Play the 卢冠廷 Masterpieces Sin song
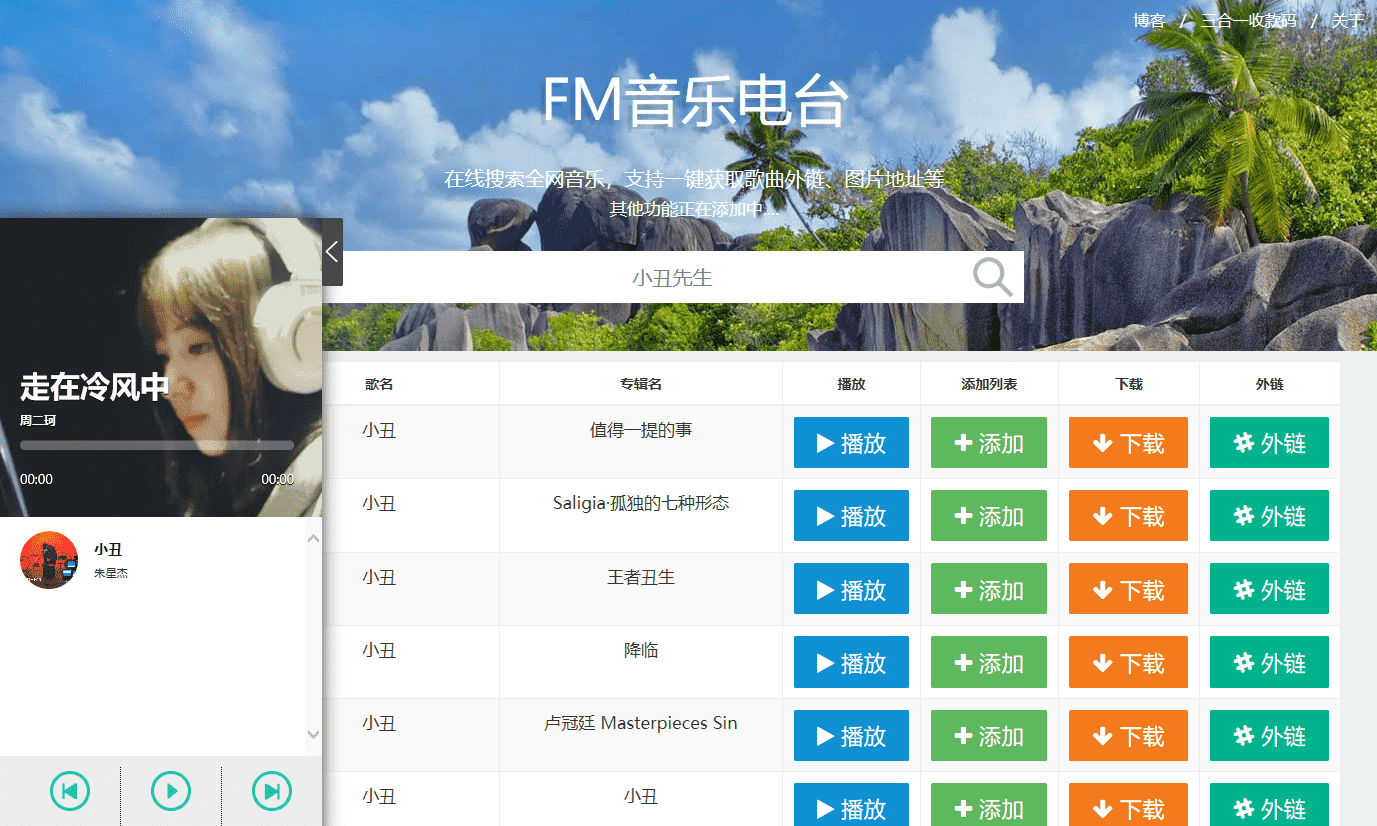 coord(851,735)
